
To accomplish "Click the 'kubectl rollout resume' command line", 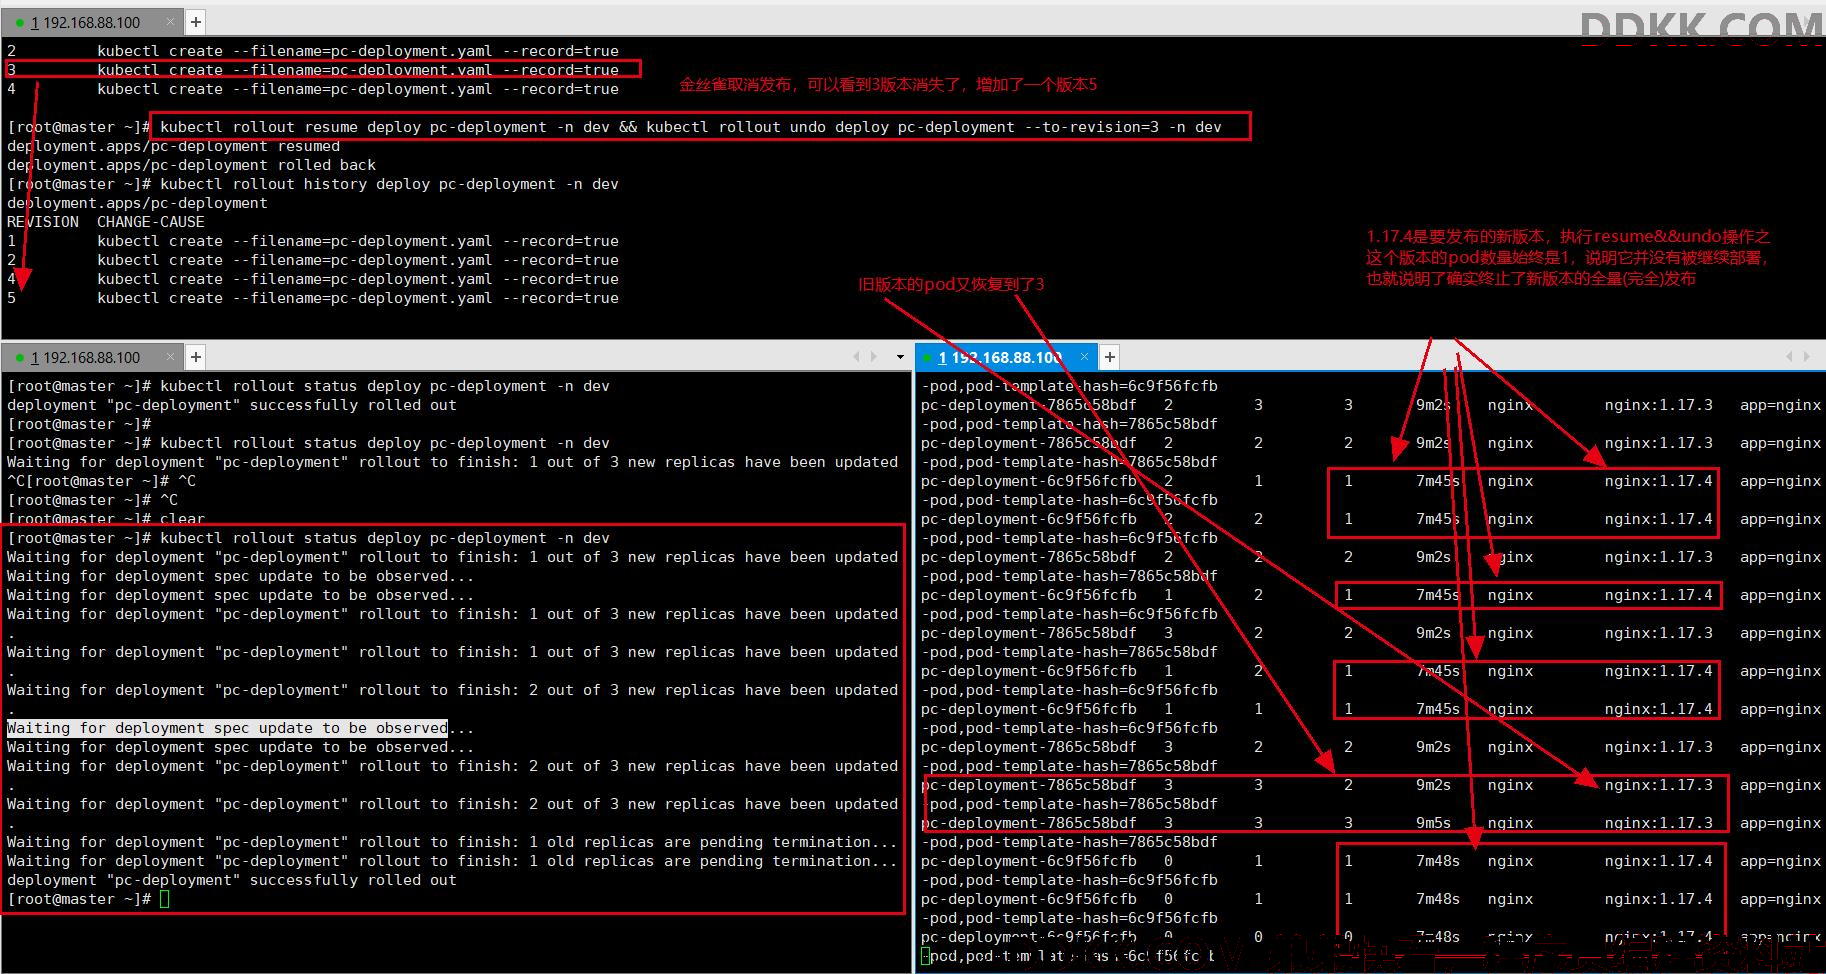I will click(691, 127).
